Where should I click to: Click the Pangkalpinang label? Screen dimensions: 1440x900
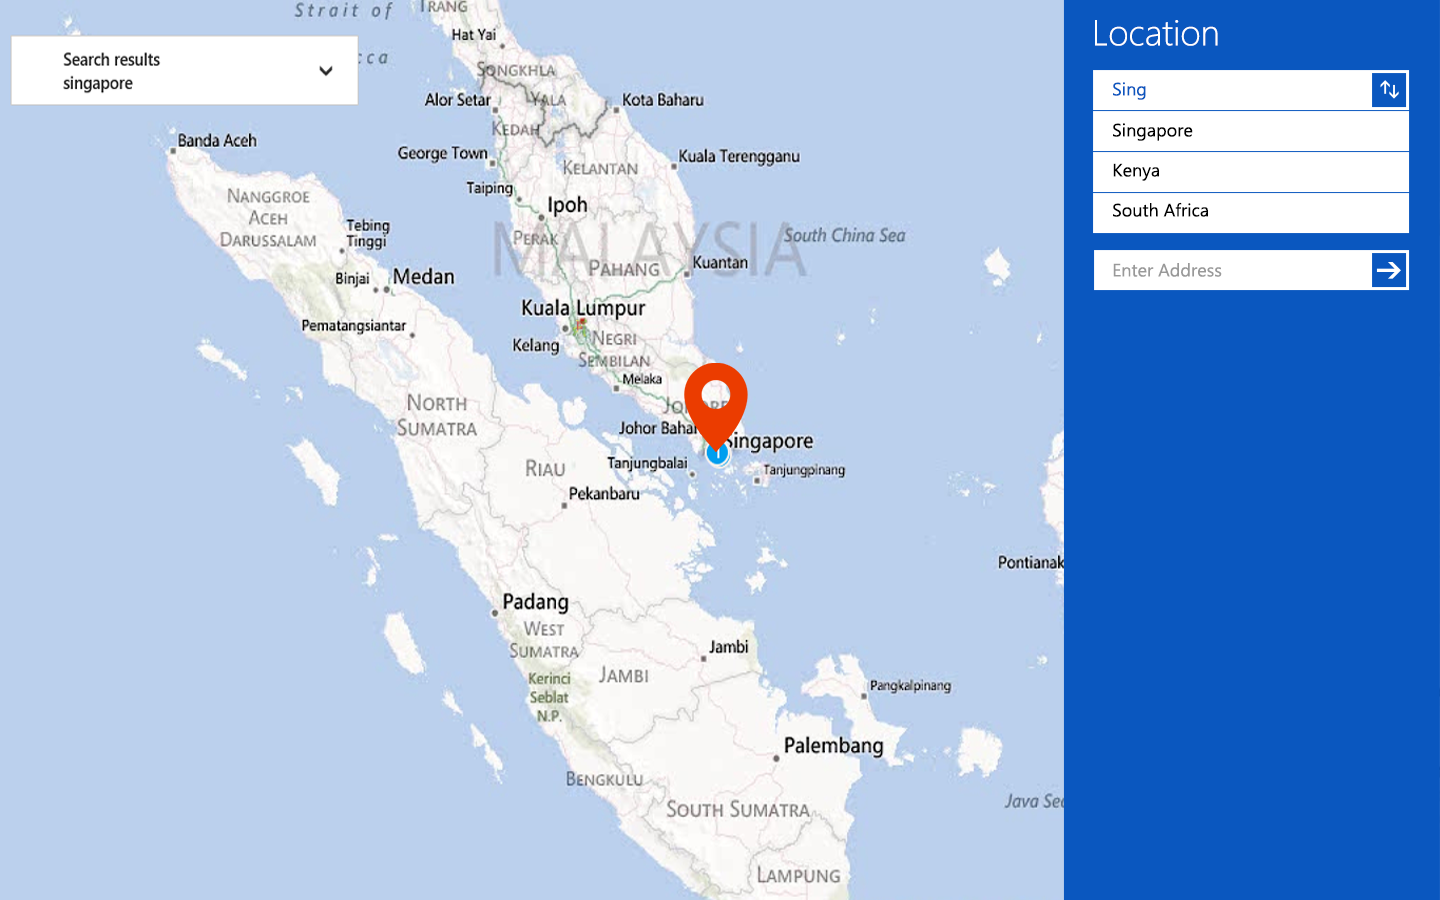(910, 686)
